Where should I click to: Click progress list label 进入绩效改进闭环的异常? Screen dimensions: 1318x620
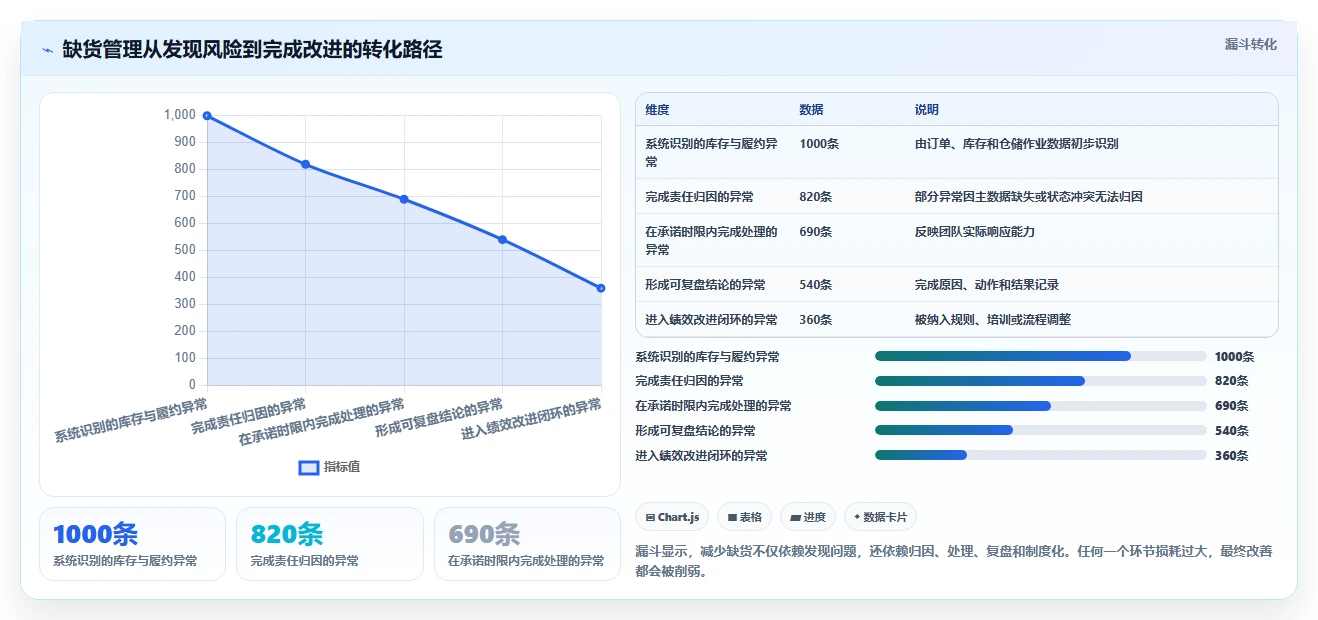point(701,456)
